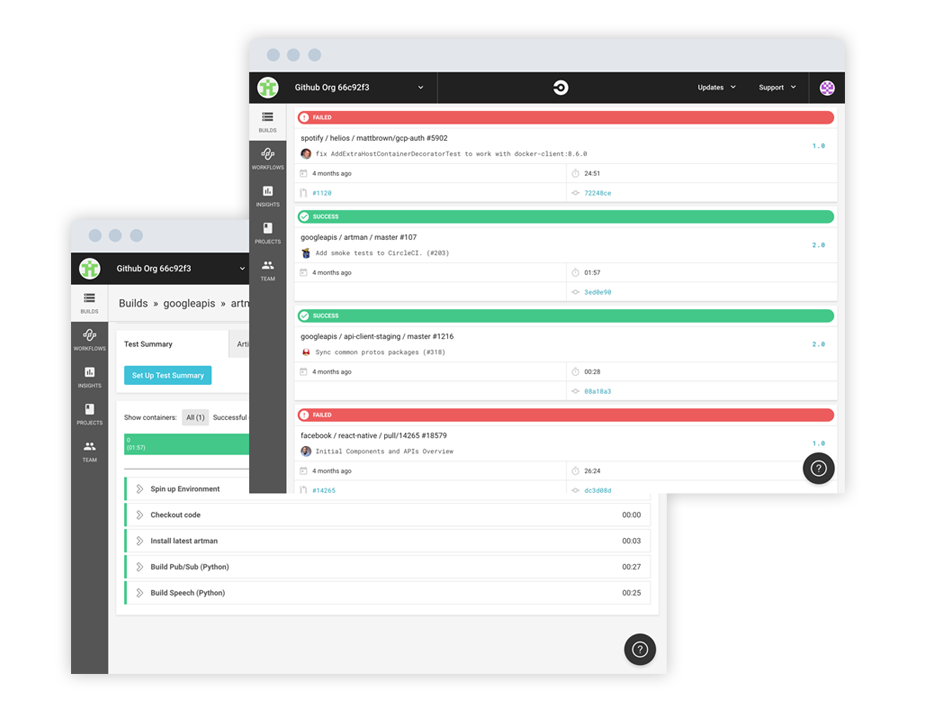
Task: Click failed status icon for spotify build
Action: coord(304,118)
